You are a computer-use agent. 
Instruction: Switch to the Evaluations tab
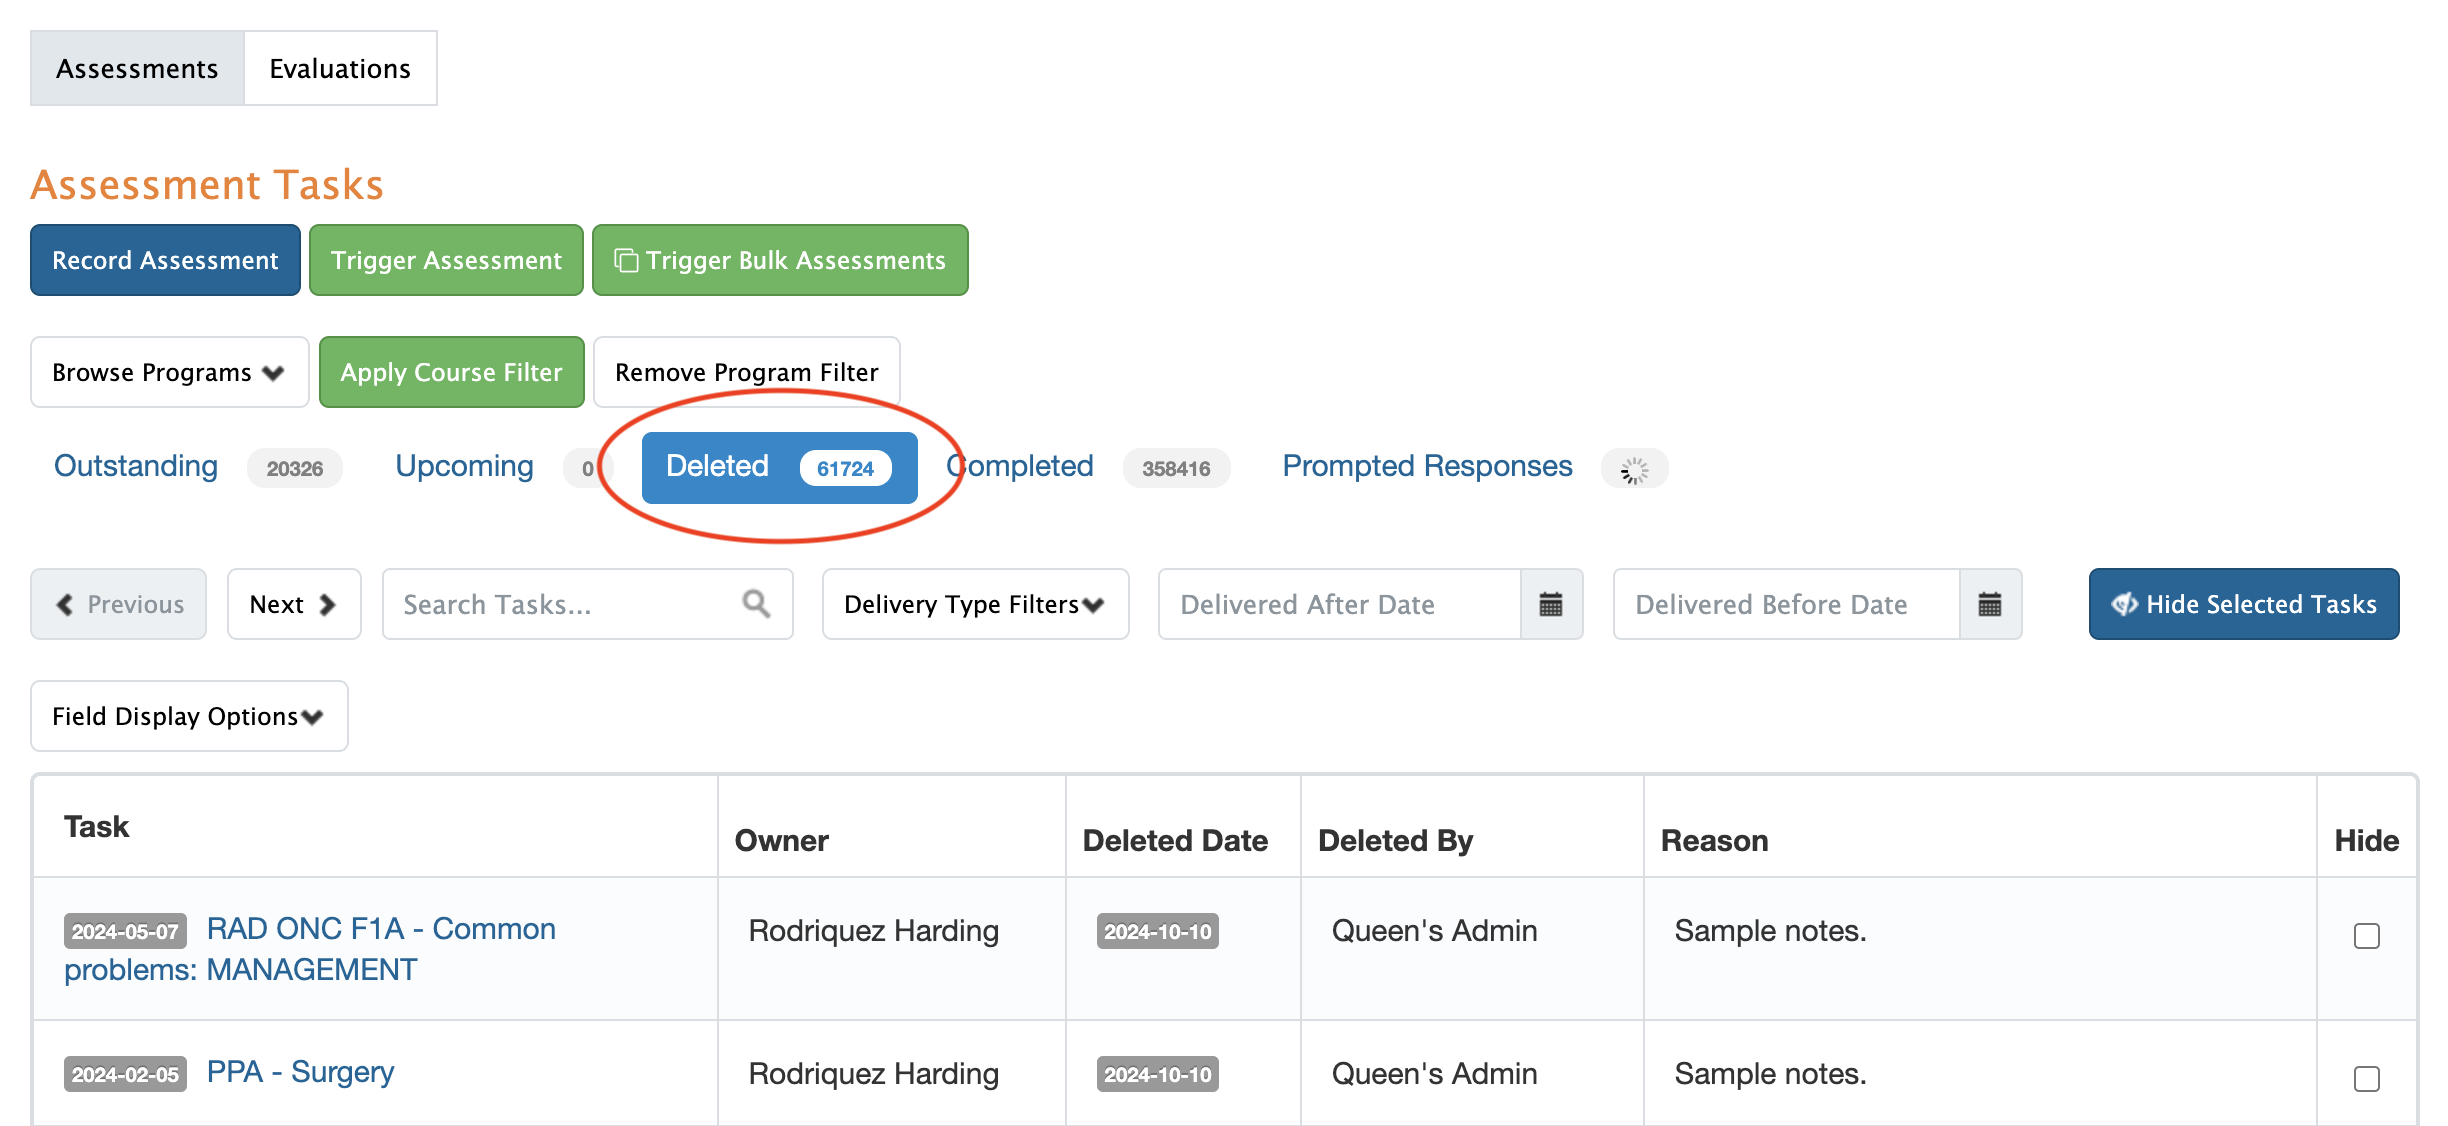pos(340,68)
